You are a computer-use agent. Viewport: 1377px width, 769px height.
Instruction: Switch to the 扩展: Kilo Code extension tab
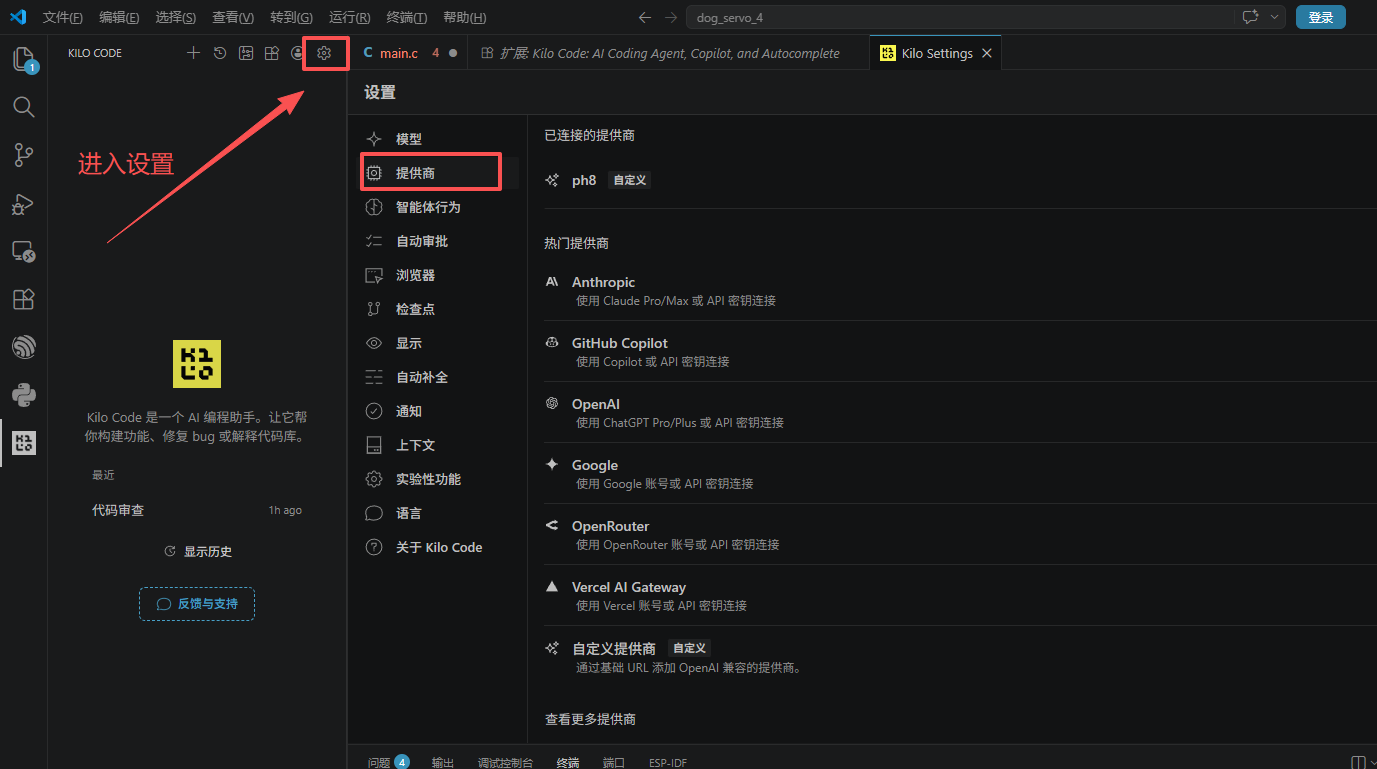[669, 53]
